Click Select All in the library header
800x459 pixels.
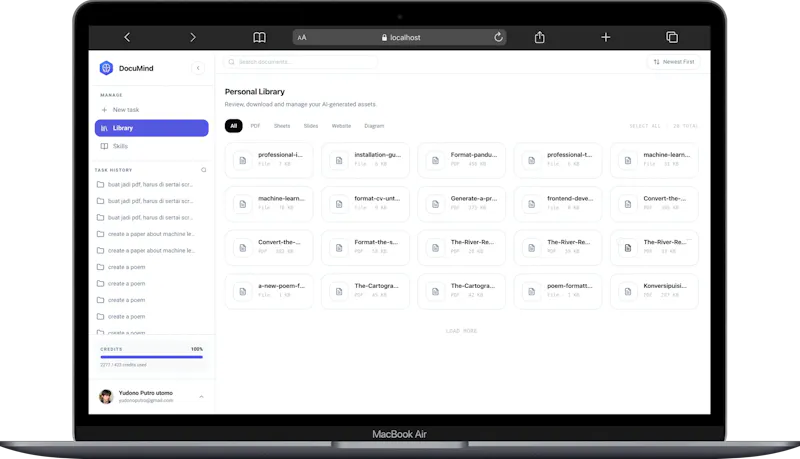tap(645, 126)
